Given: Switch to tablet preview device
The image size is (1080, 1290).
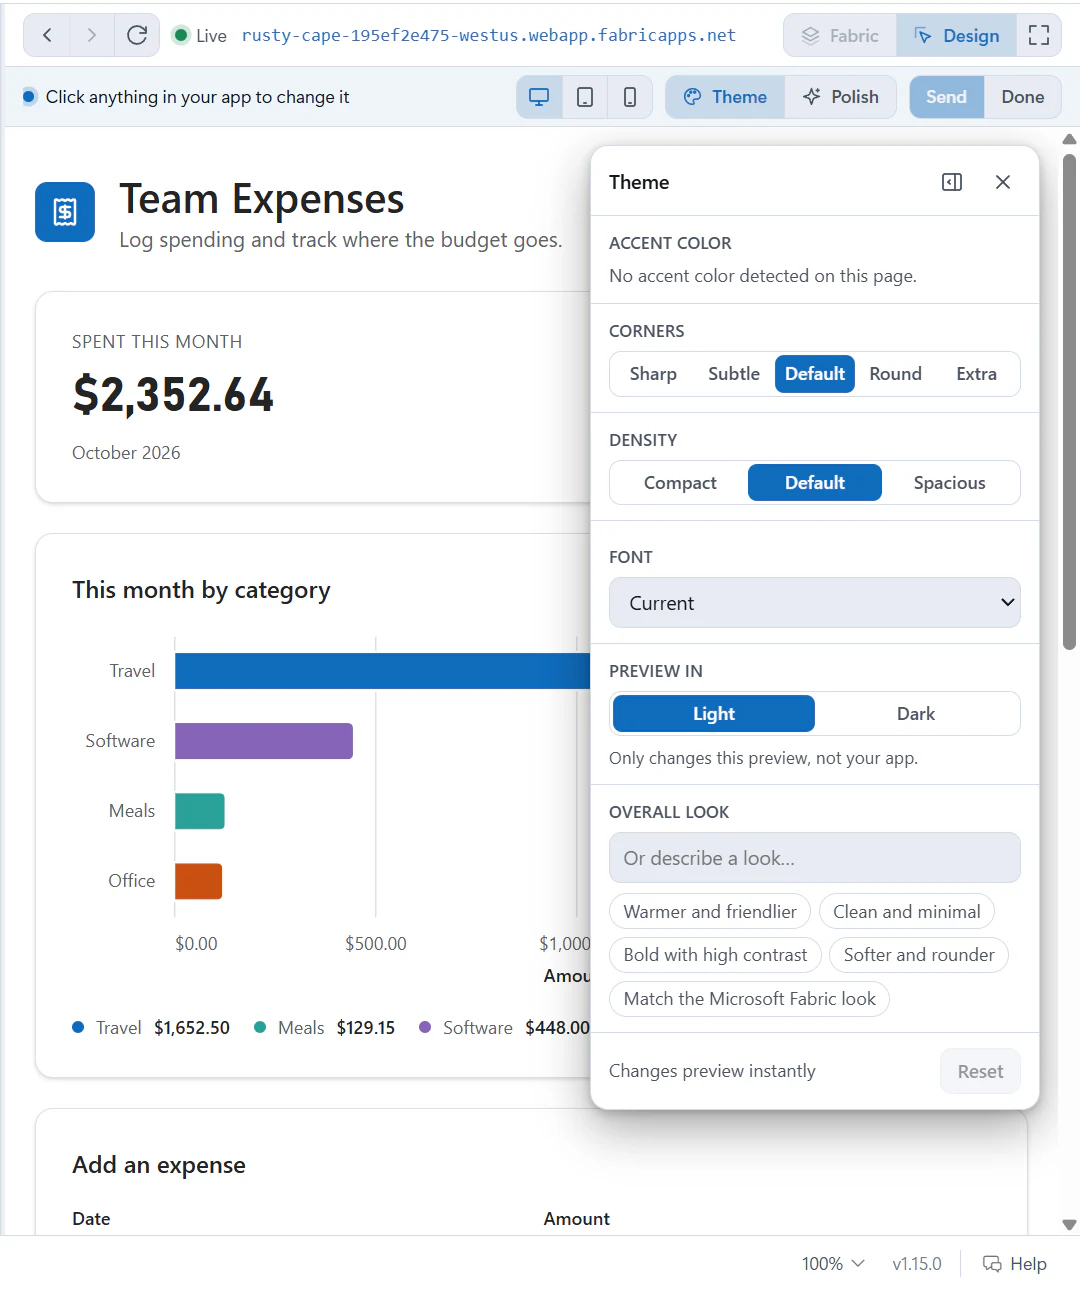Looking at the screenshot, I should 585,97.
